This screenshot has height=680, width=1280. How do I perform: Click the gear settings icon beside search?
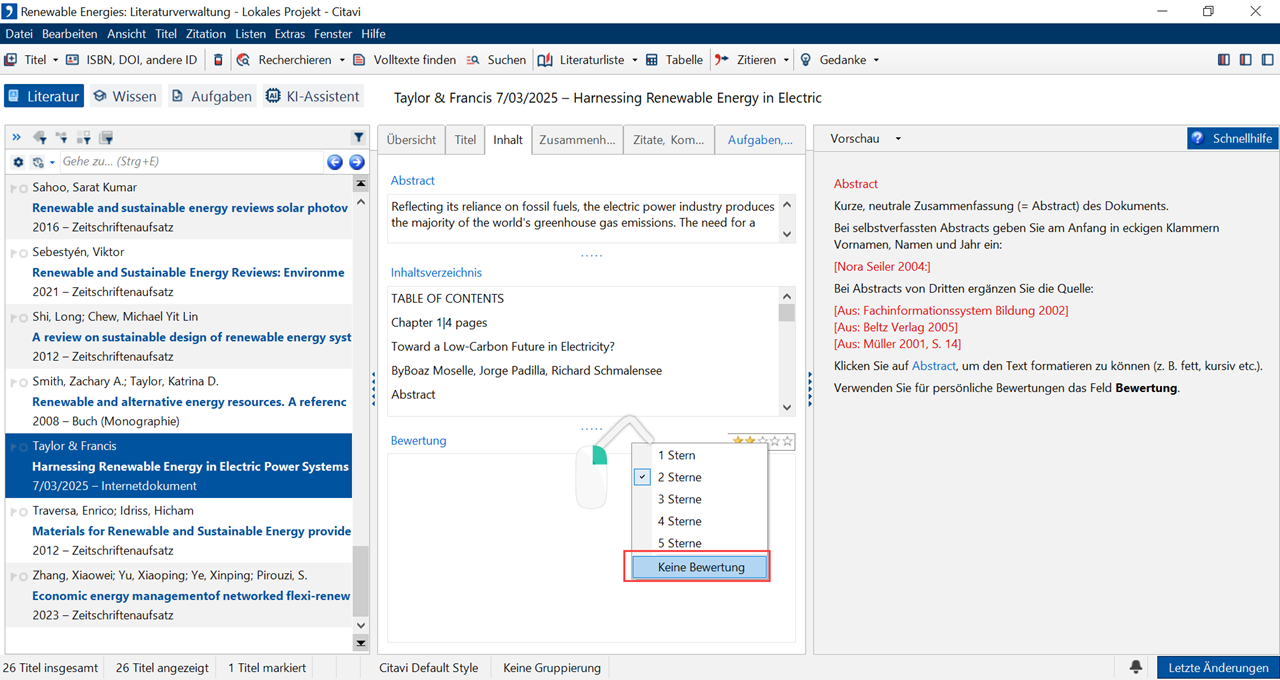coord(18,162)
